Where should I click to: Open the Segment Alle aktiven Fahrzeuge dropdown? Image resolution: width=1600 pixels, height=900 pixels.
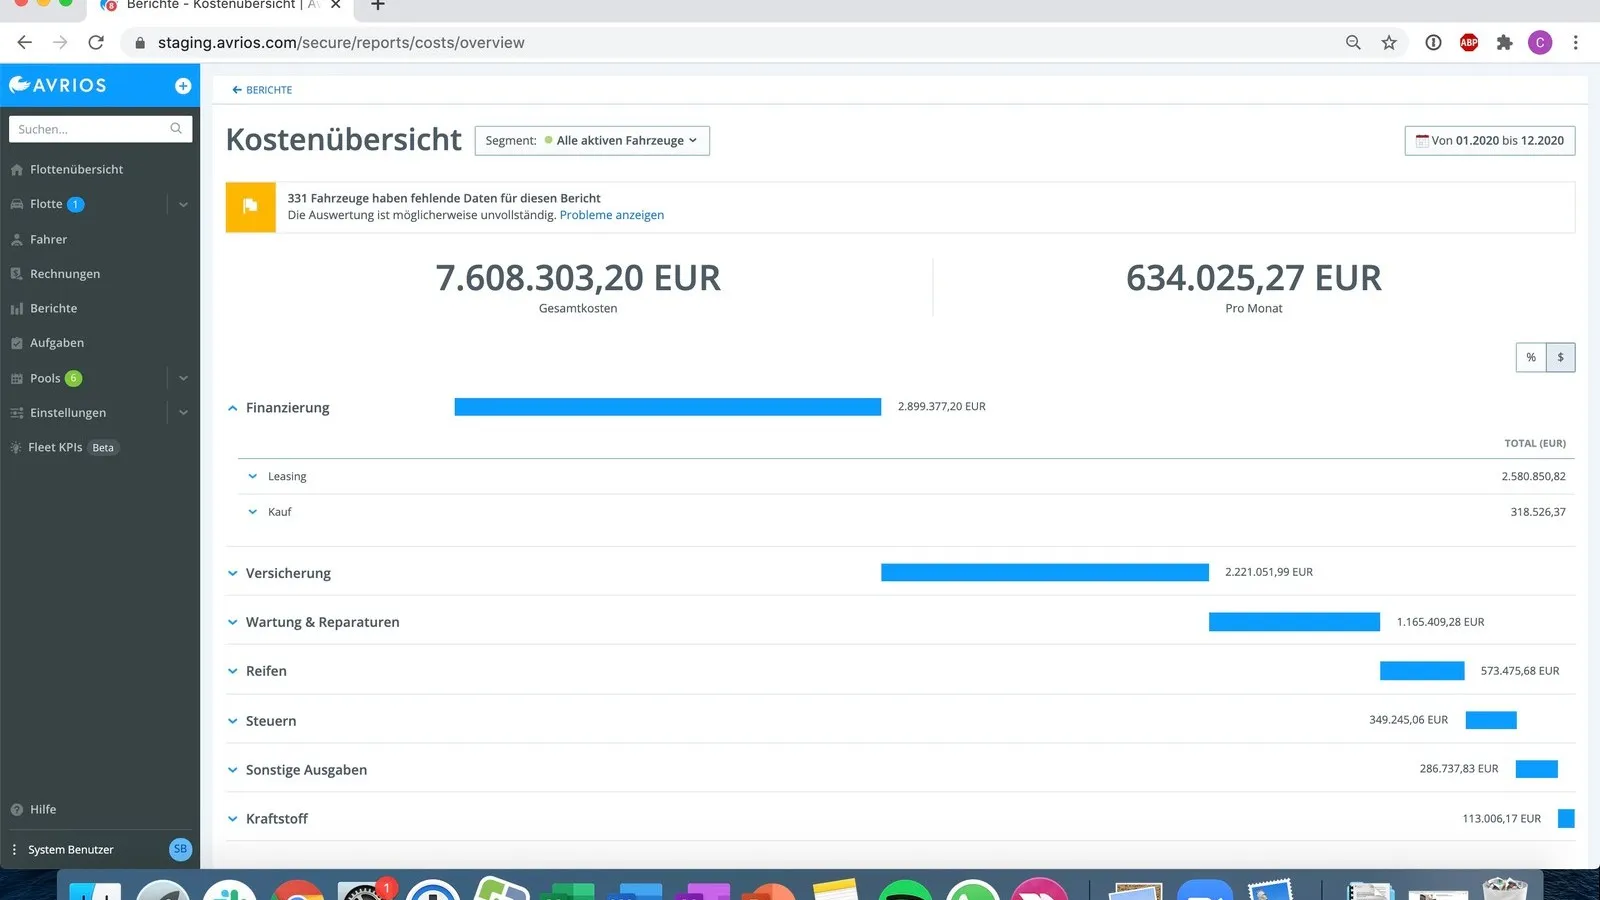click(x=592, y=141)
